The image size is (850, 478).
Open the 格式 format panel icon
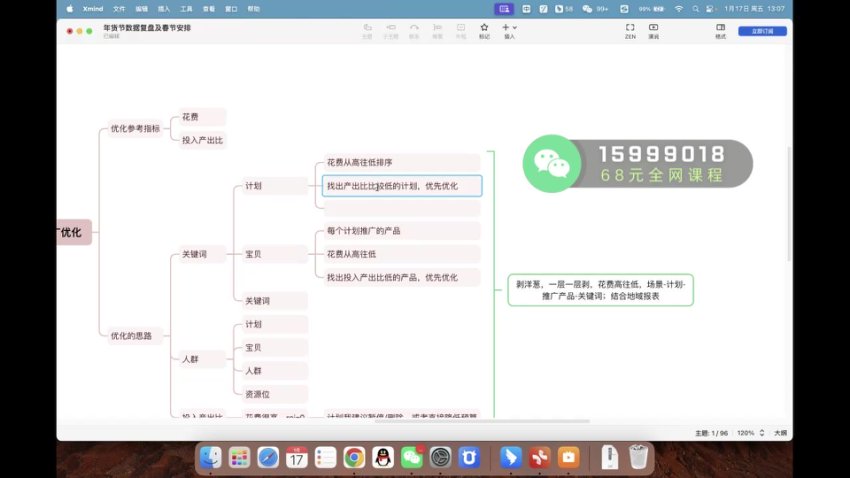[x=721, y=28]
